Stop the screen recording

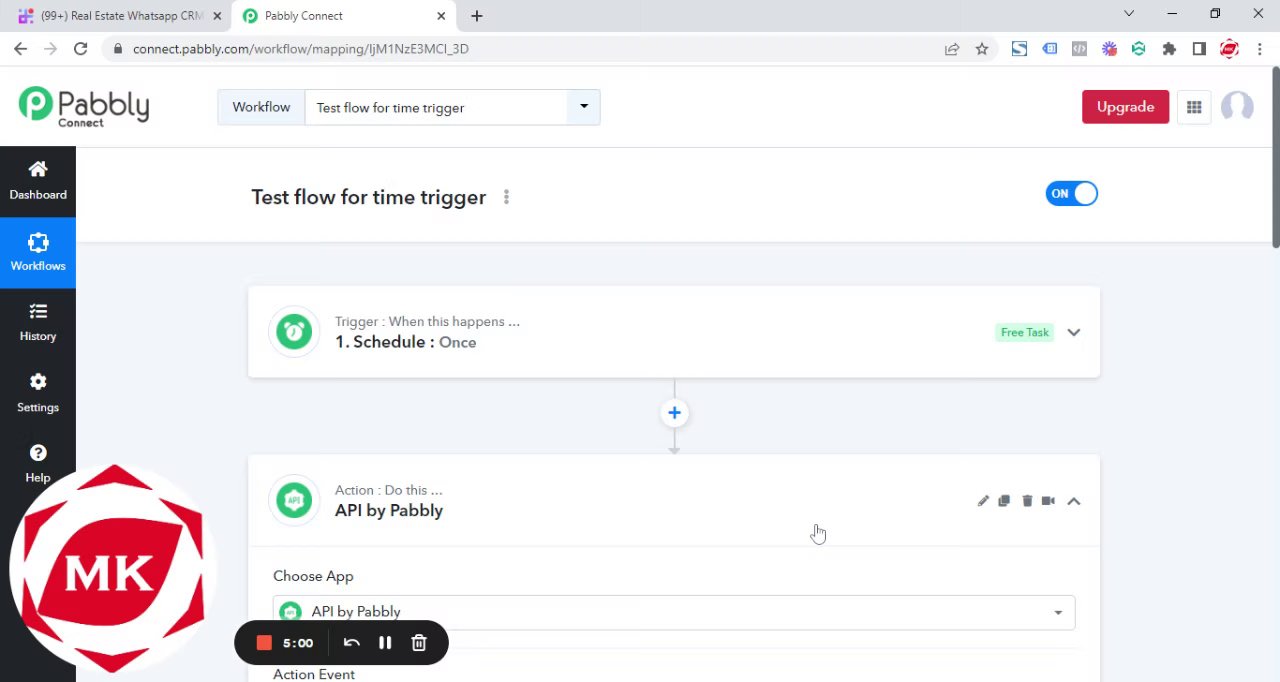pos(264,643)
